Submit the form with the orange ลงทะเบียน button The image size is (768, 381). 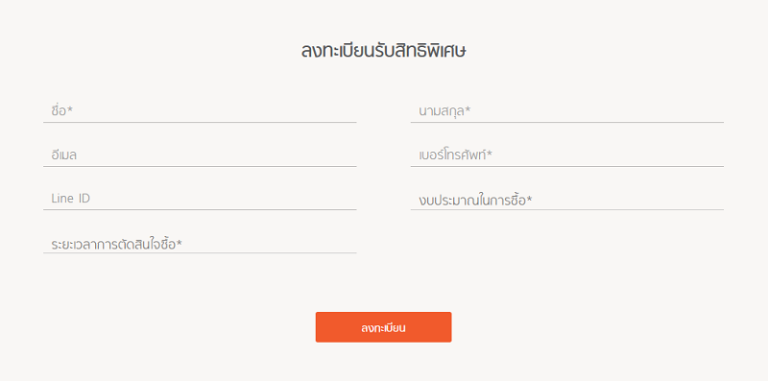pos(384,327)
